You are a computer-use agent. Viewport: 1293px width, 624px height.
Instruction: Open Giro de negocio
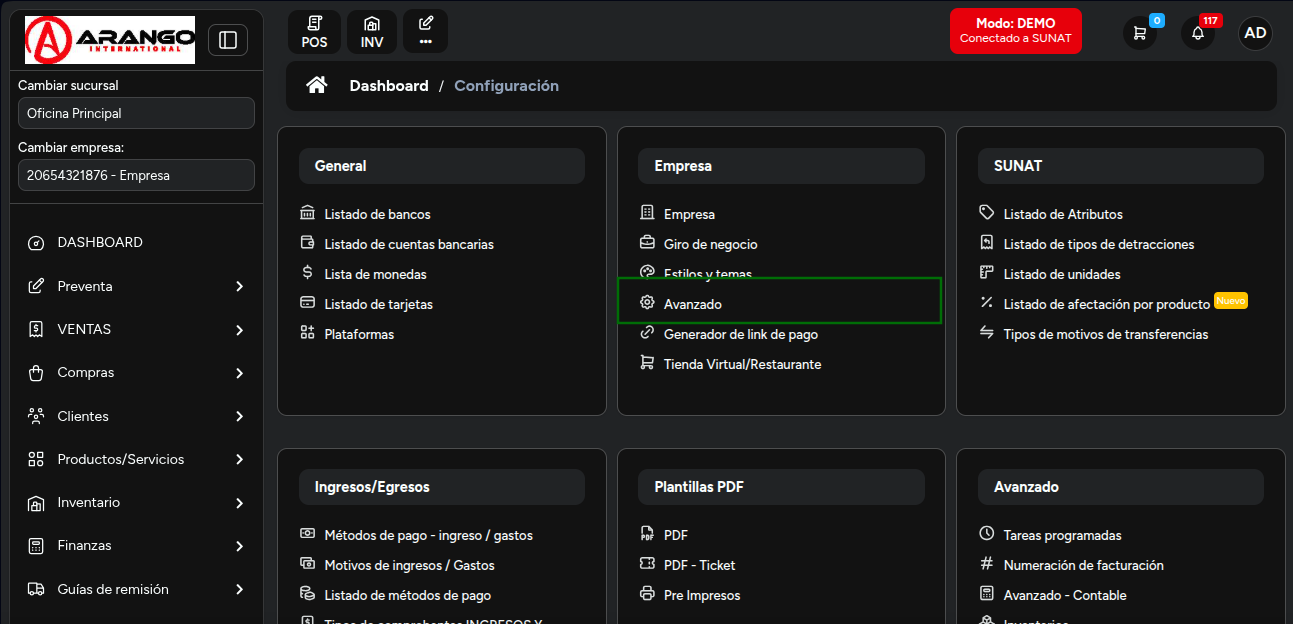tap(711, 244)
